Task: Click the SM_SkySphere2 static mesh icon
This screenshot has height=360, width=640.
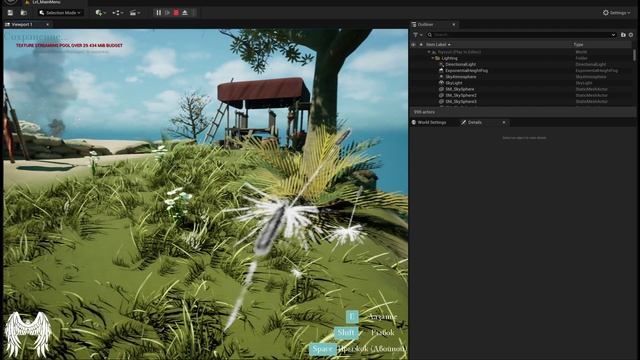Action: coord(441,95)
